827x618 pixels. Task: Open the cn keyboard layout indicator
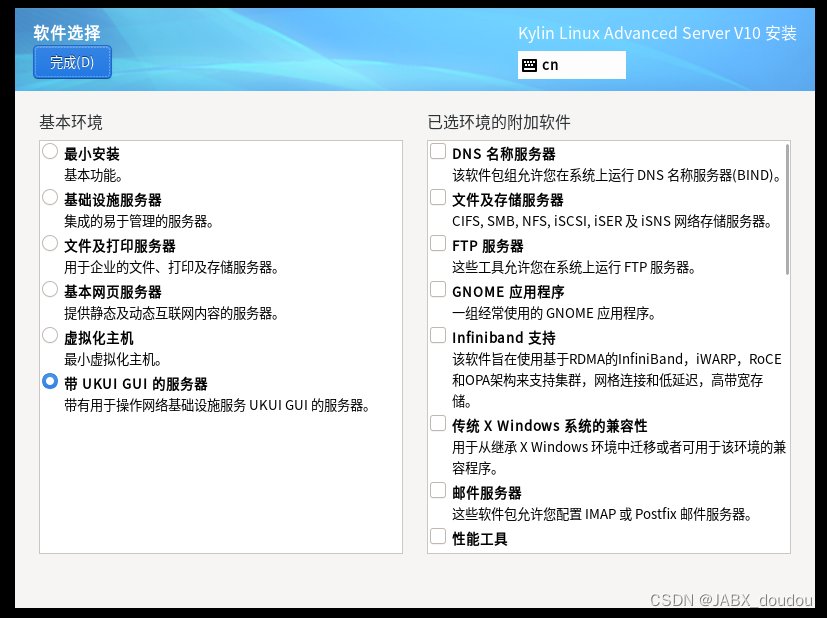click(x=572, y=65)
